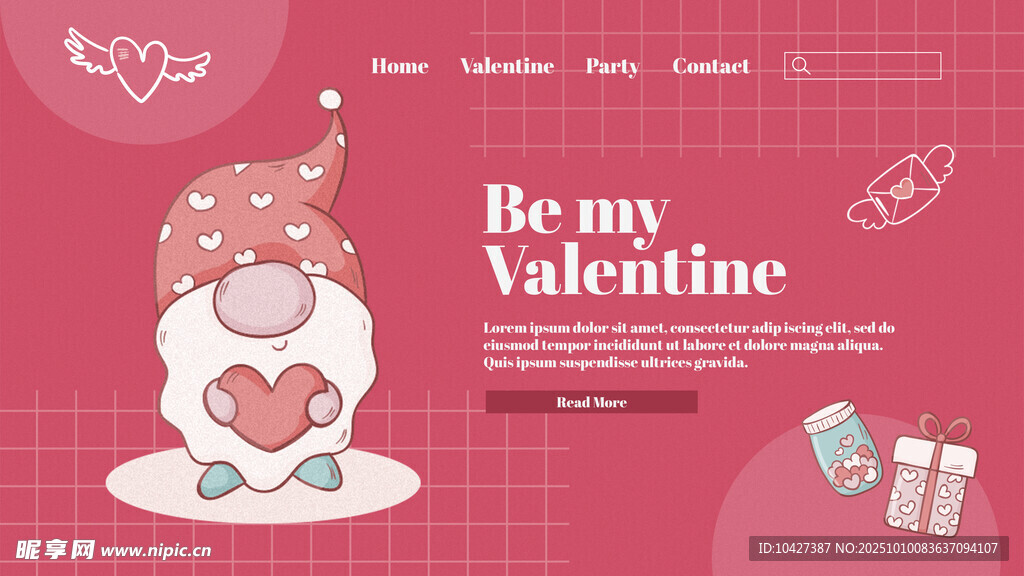The width and height of the screenshot is (1024, 576).
Task: Click the search magnifier icon
Action: (801, 66)
